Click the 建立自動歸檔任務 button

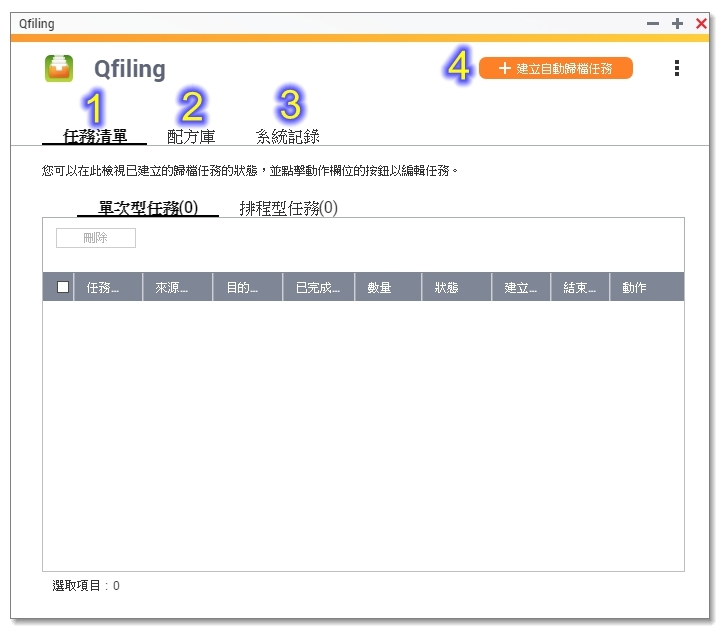pos(556,68)
